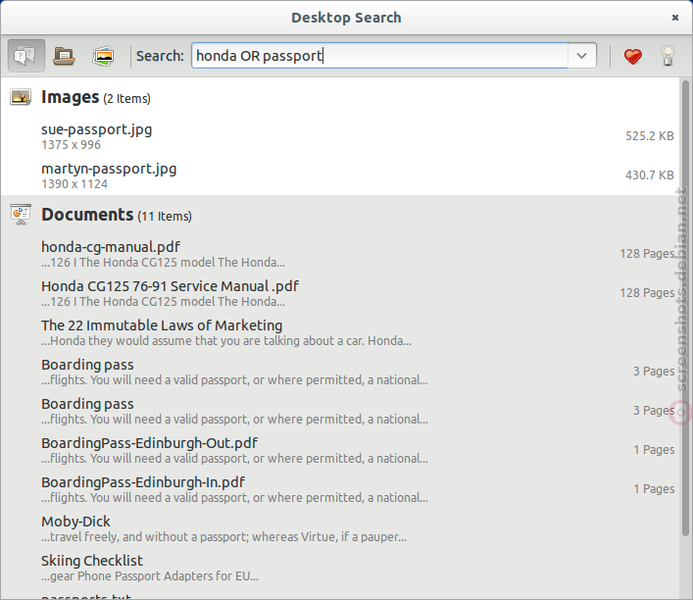Click the 1375 x 996 dimensions text
The width and height of the screenshot is (693, 600).
coord(71,145)
